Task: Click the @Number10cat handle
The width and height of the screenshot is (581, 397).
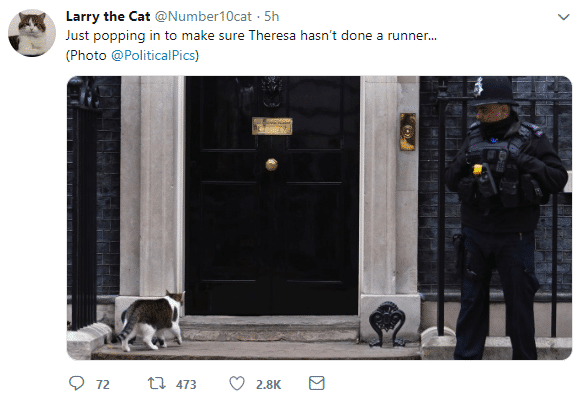Action: [x=203, y=17]
